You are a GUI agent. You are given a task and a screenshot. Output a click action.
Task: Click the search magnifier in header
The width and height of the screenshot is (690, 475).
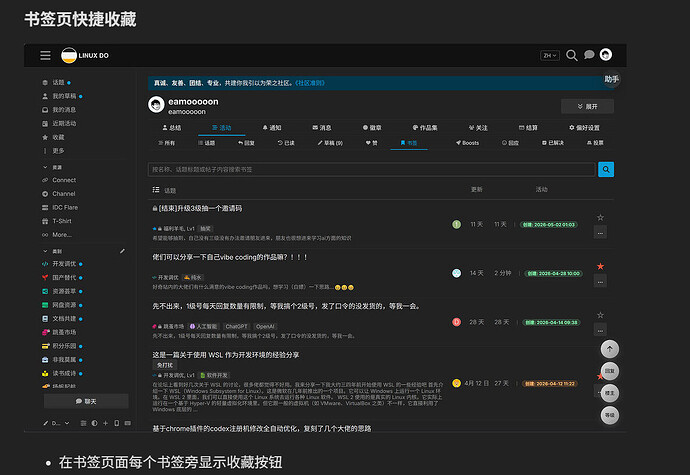pyautogui.click(x=572, y=55)
